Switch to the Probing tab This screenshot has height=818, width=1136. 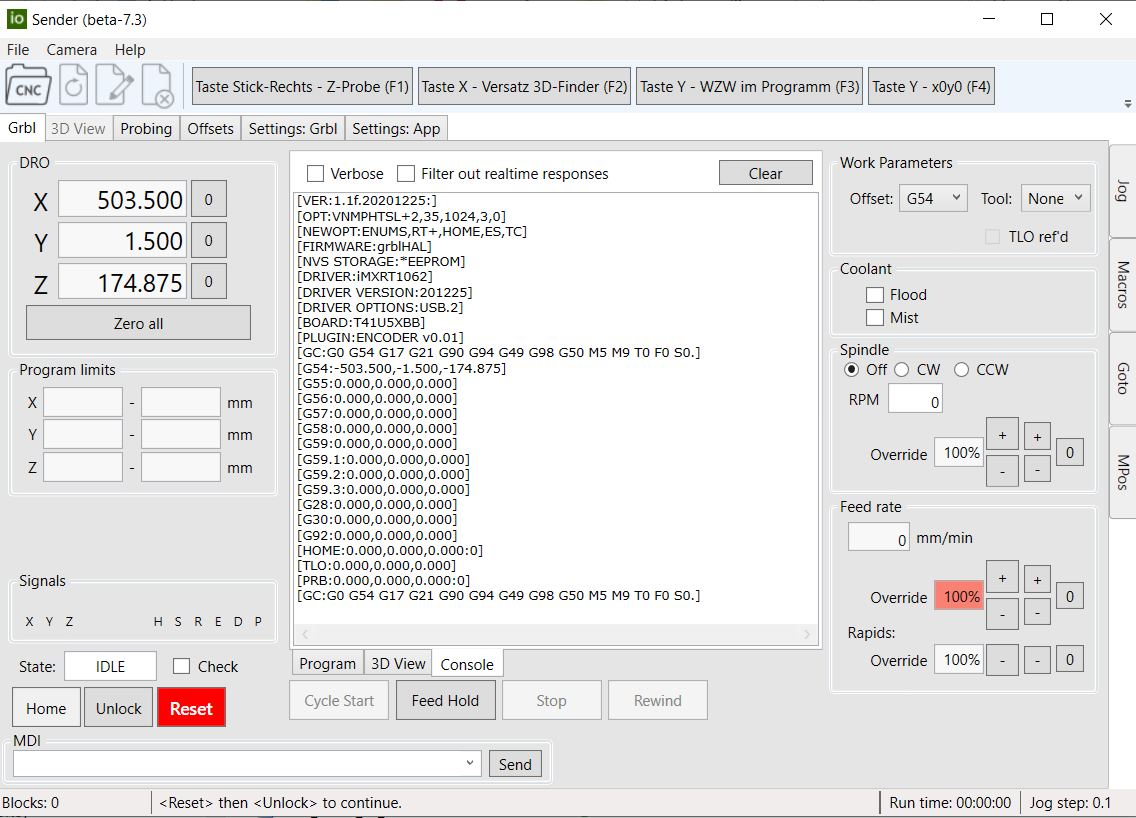(x=146, y=128)
